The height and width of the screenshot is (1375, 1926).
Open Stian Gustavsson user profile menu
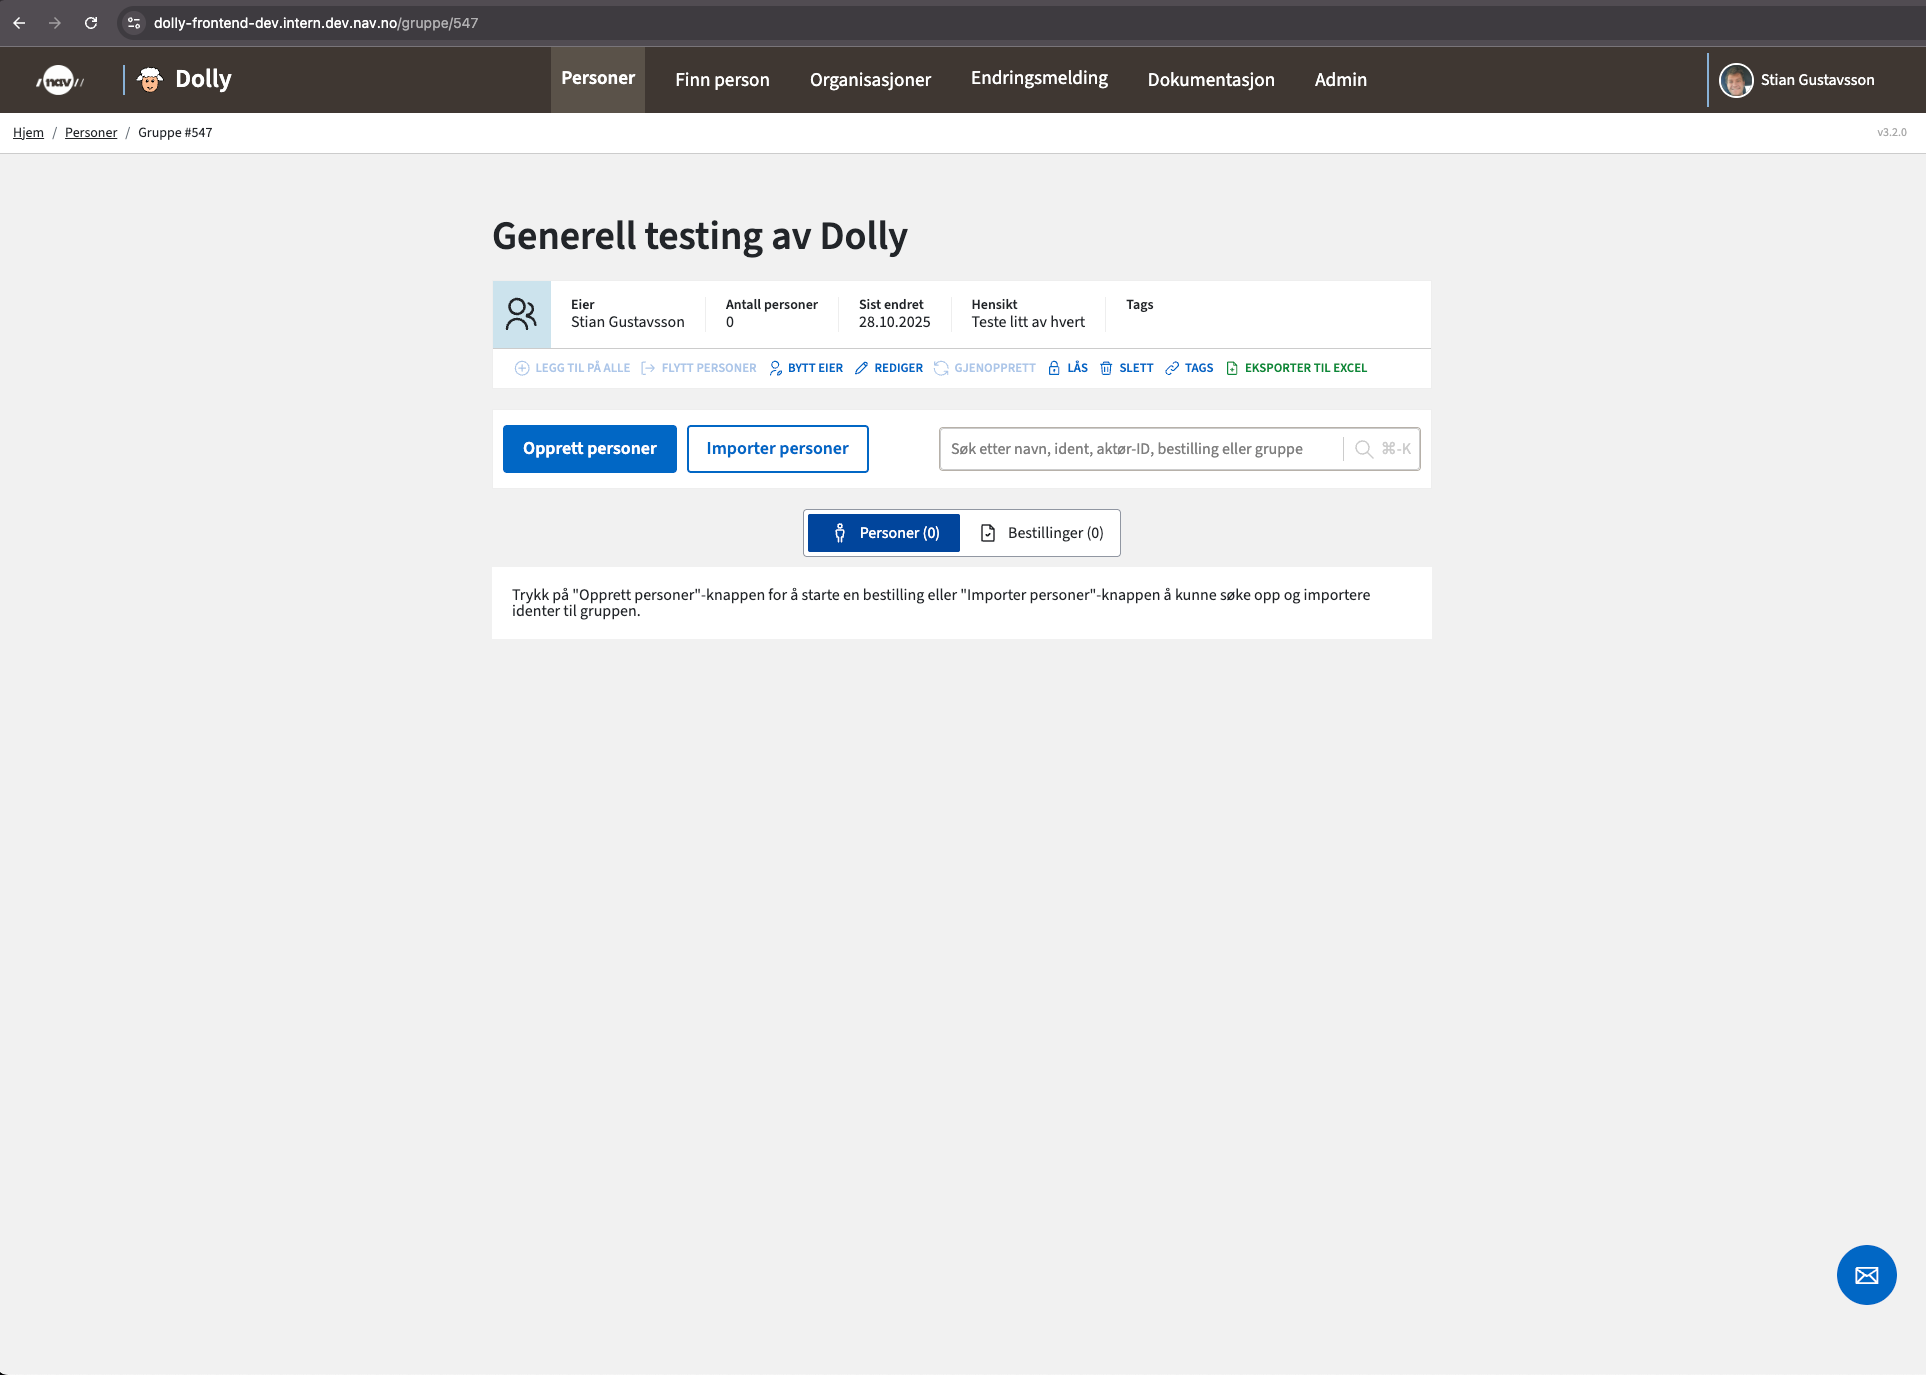(1797, 80)
